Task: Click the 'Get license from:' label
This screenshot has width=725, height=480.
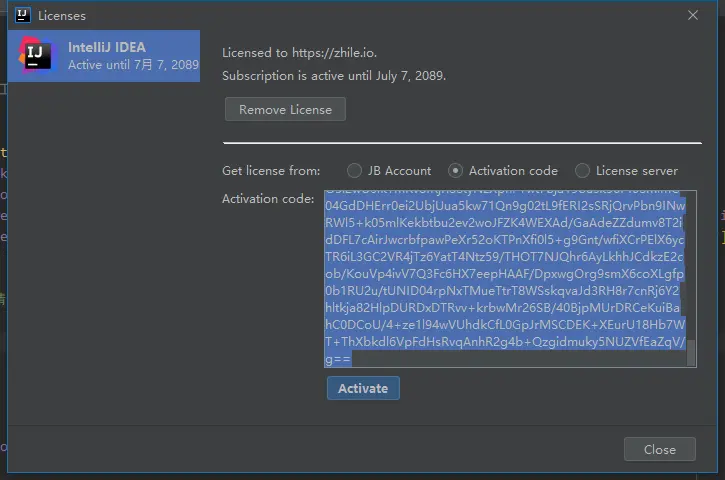Action: [x=271, y=171]
